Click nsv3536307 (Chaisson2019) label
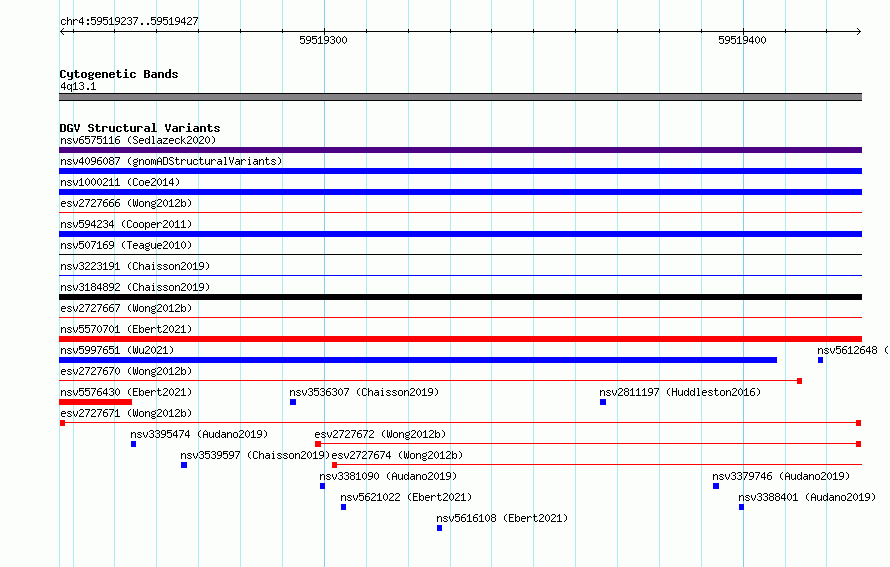Viewport: 890px width, 567px height. (x=364, y=392)
